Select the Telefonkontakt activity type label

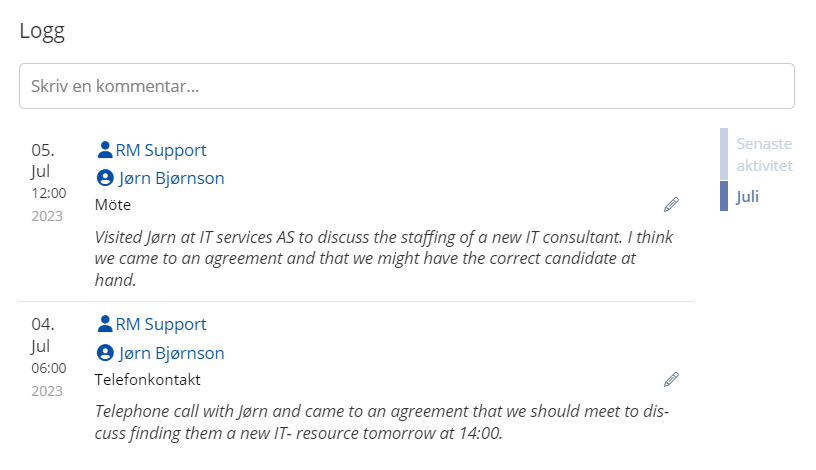[x=148, y=380]
